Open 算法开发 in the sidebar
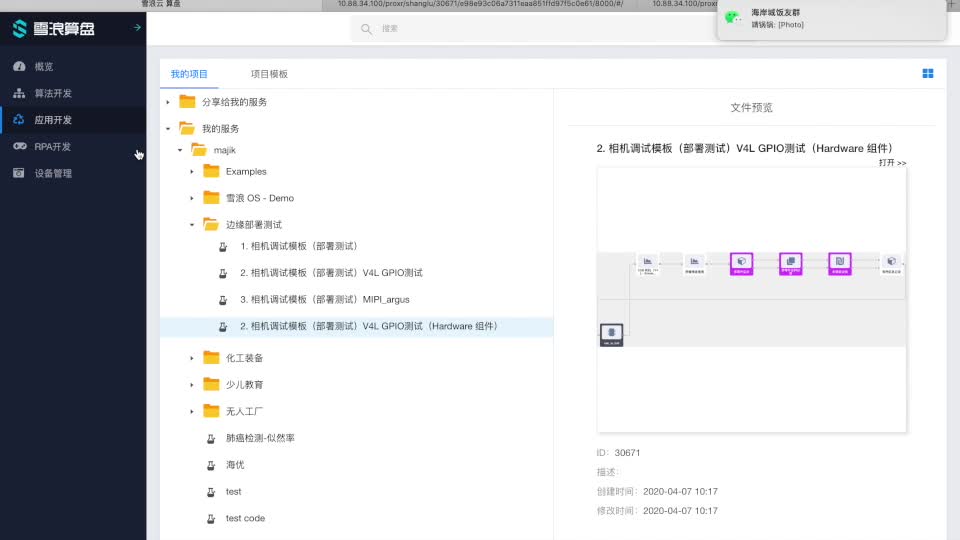This screenshot has height=540, width=960. (x=53, y=93)
